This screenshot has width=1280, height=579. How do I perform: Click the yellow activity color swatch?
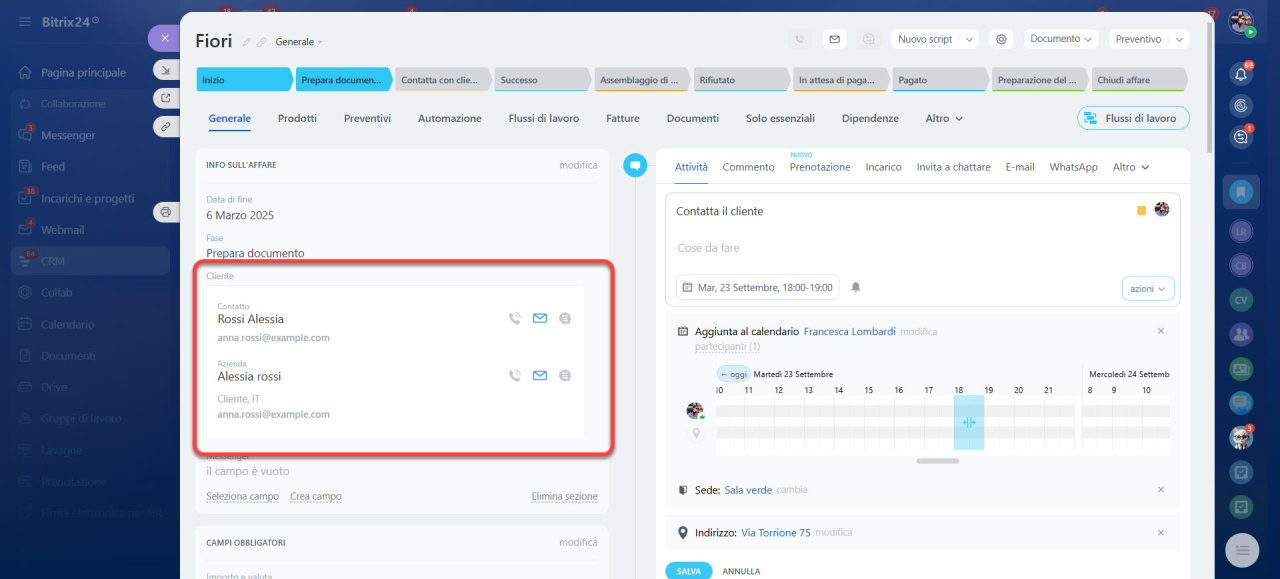point(1141,210)
